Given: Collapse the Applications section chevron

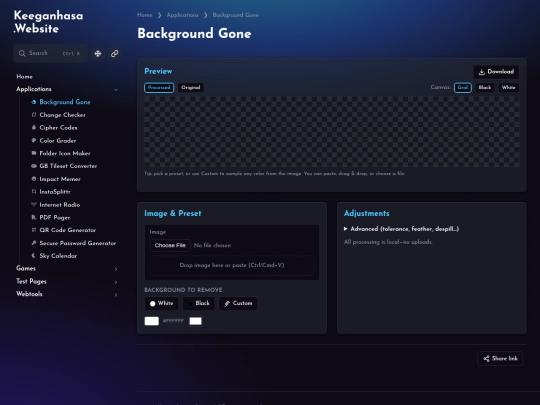Looking at the screenshot, I should pos(116,90).
